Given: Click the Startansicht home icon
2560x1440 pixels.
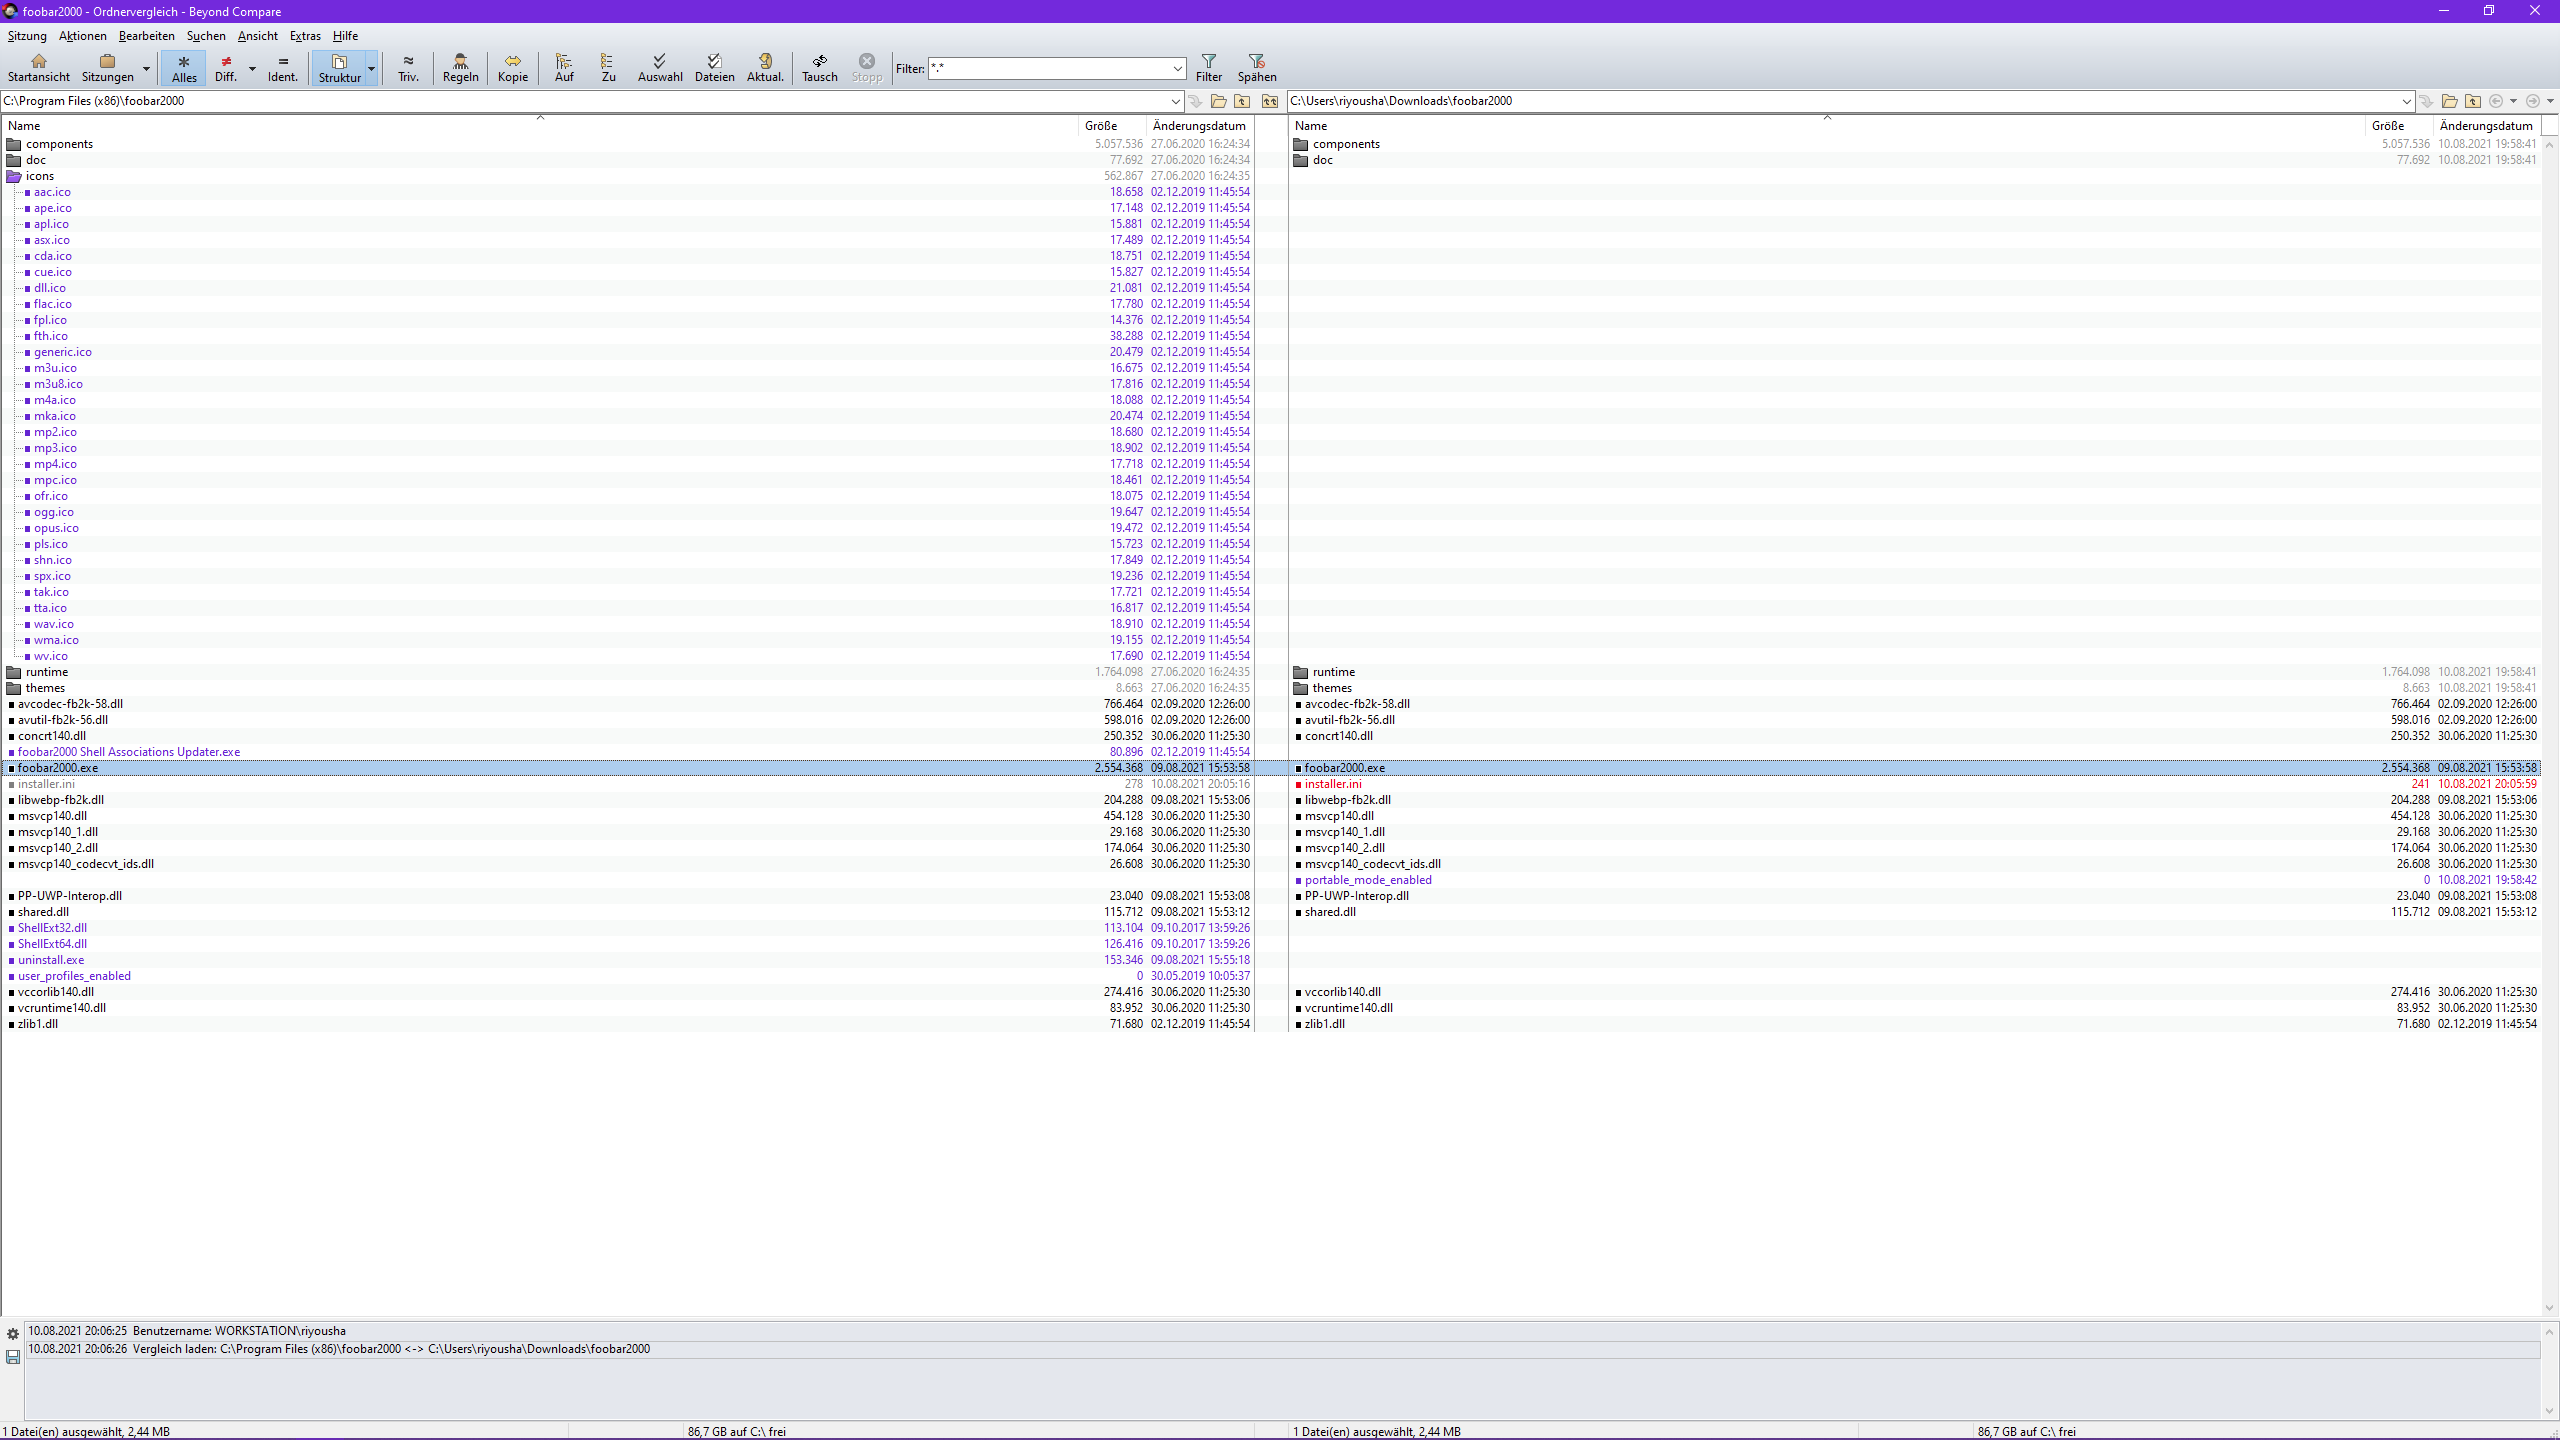Looking at the screenshot, I should [39, 67].
